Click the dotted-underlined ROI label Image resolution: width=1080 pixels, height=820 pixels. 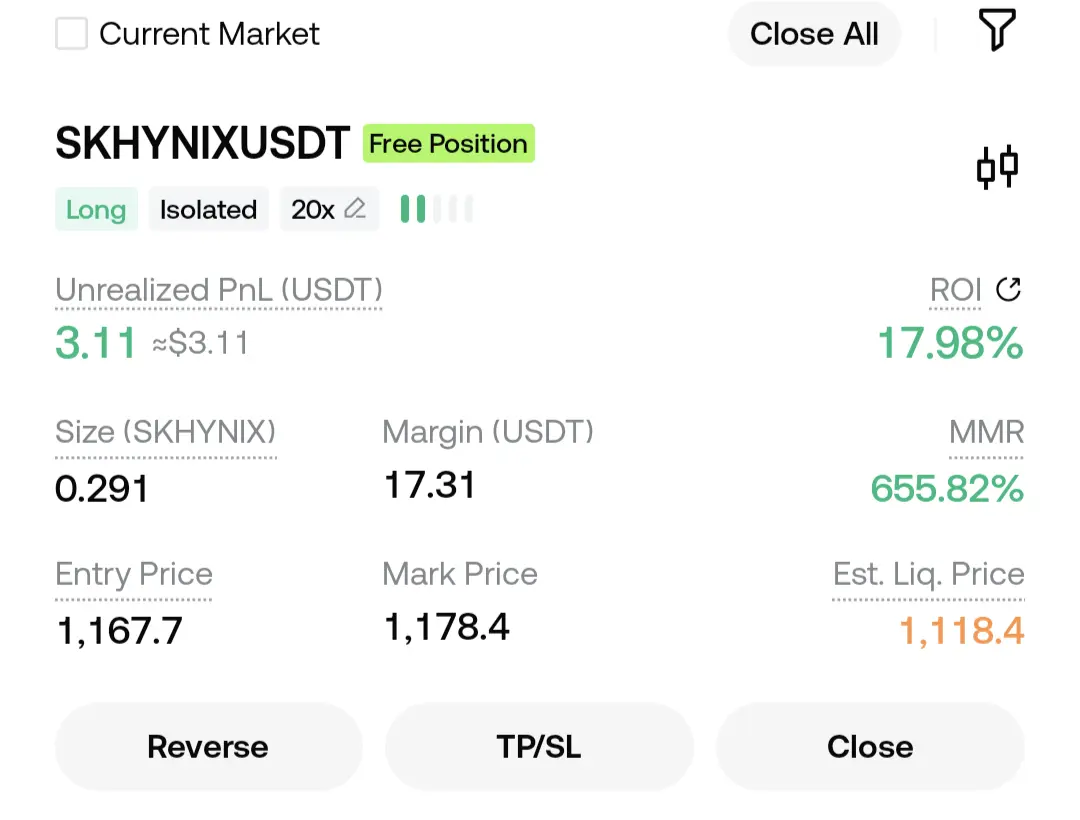click(955, 290)
